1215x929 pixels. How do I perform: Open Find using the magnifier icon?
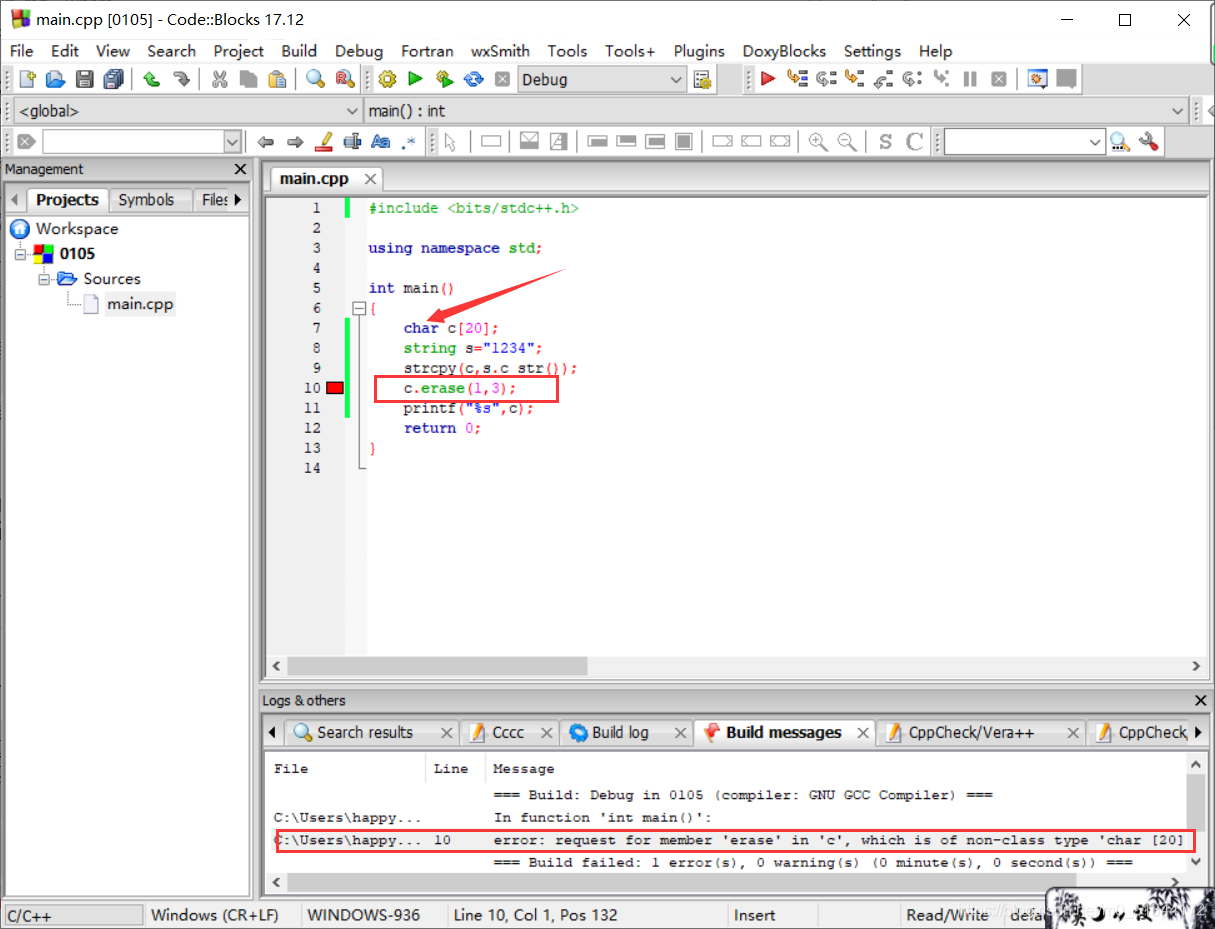pyautogui.click(x=316, y=79)
